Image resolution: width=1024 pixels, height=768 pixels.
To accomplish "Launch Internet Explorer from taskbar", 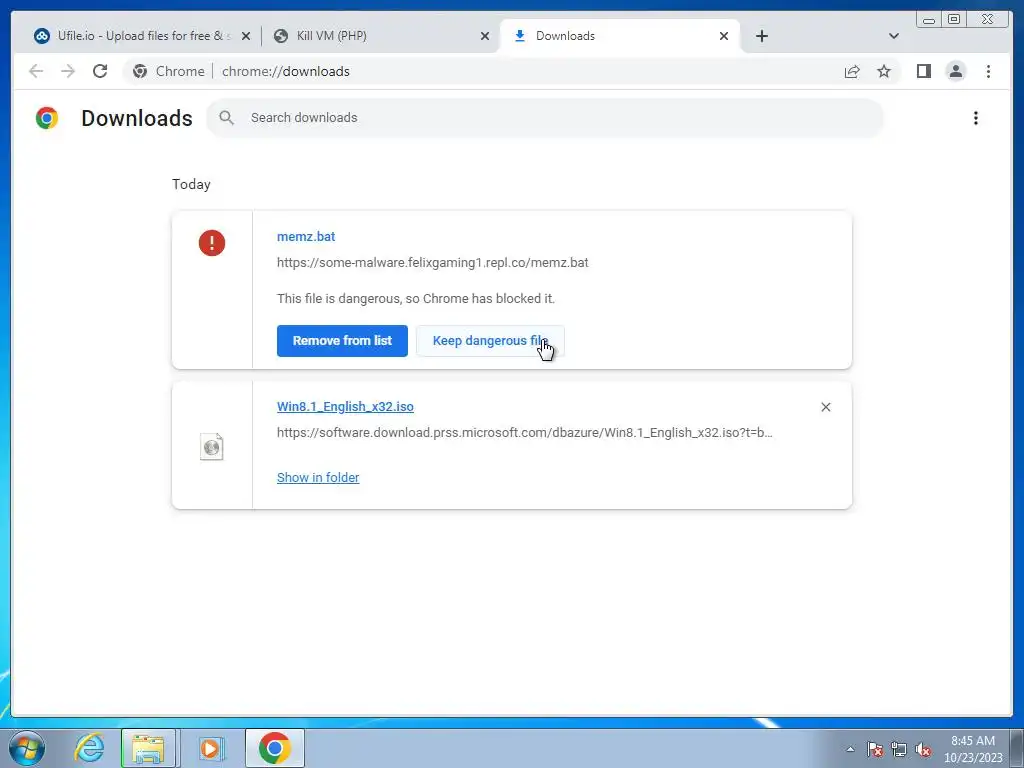I will point(89,748).
